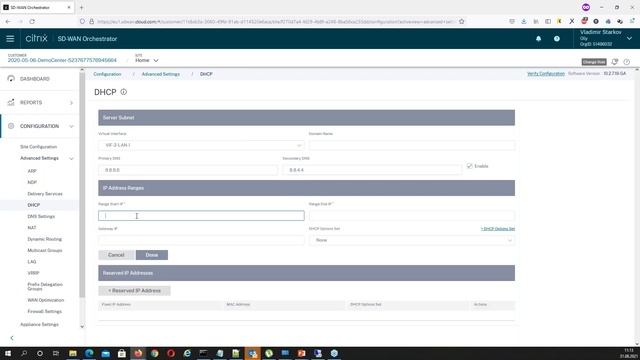Open Microsoft Store from taskbar
This screenshot has height=360, width=640.
[122, 353]
